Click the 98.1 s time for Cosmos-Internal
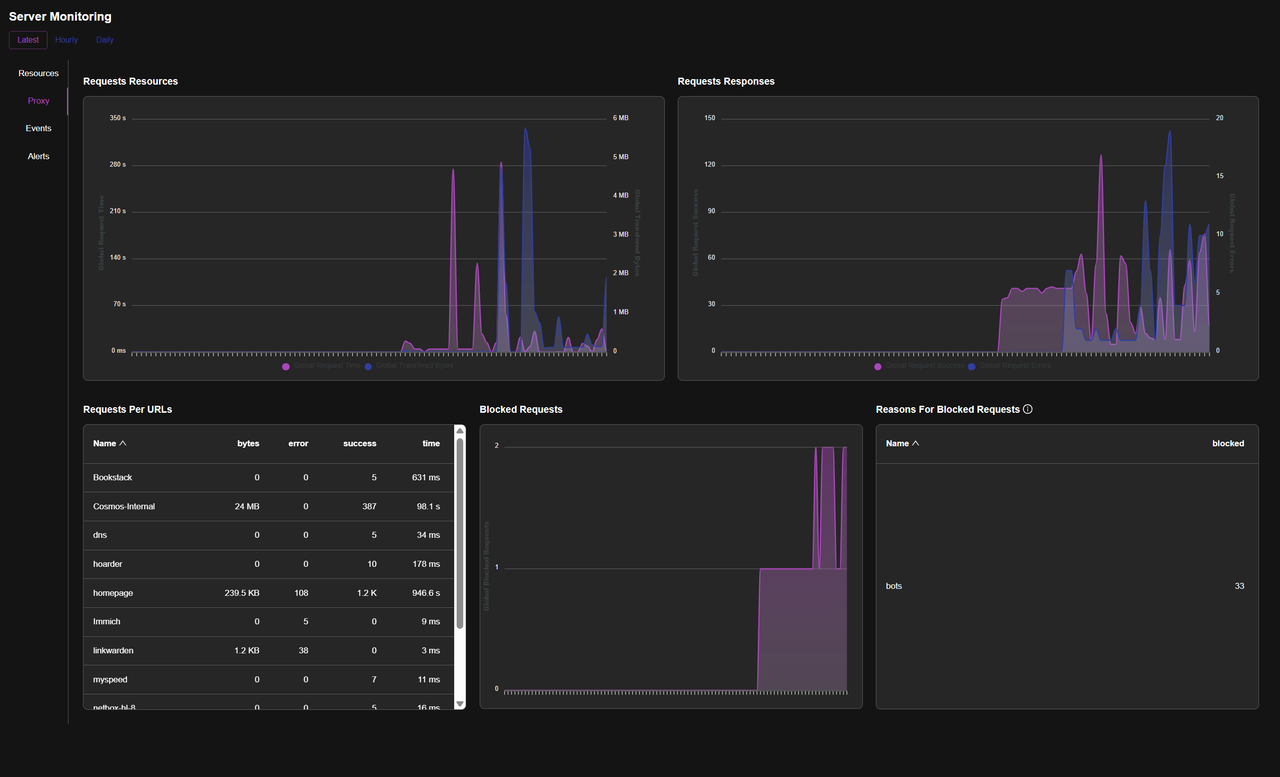The image size is (1280, 777). point(428,507)
